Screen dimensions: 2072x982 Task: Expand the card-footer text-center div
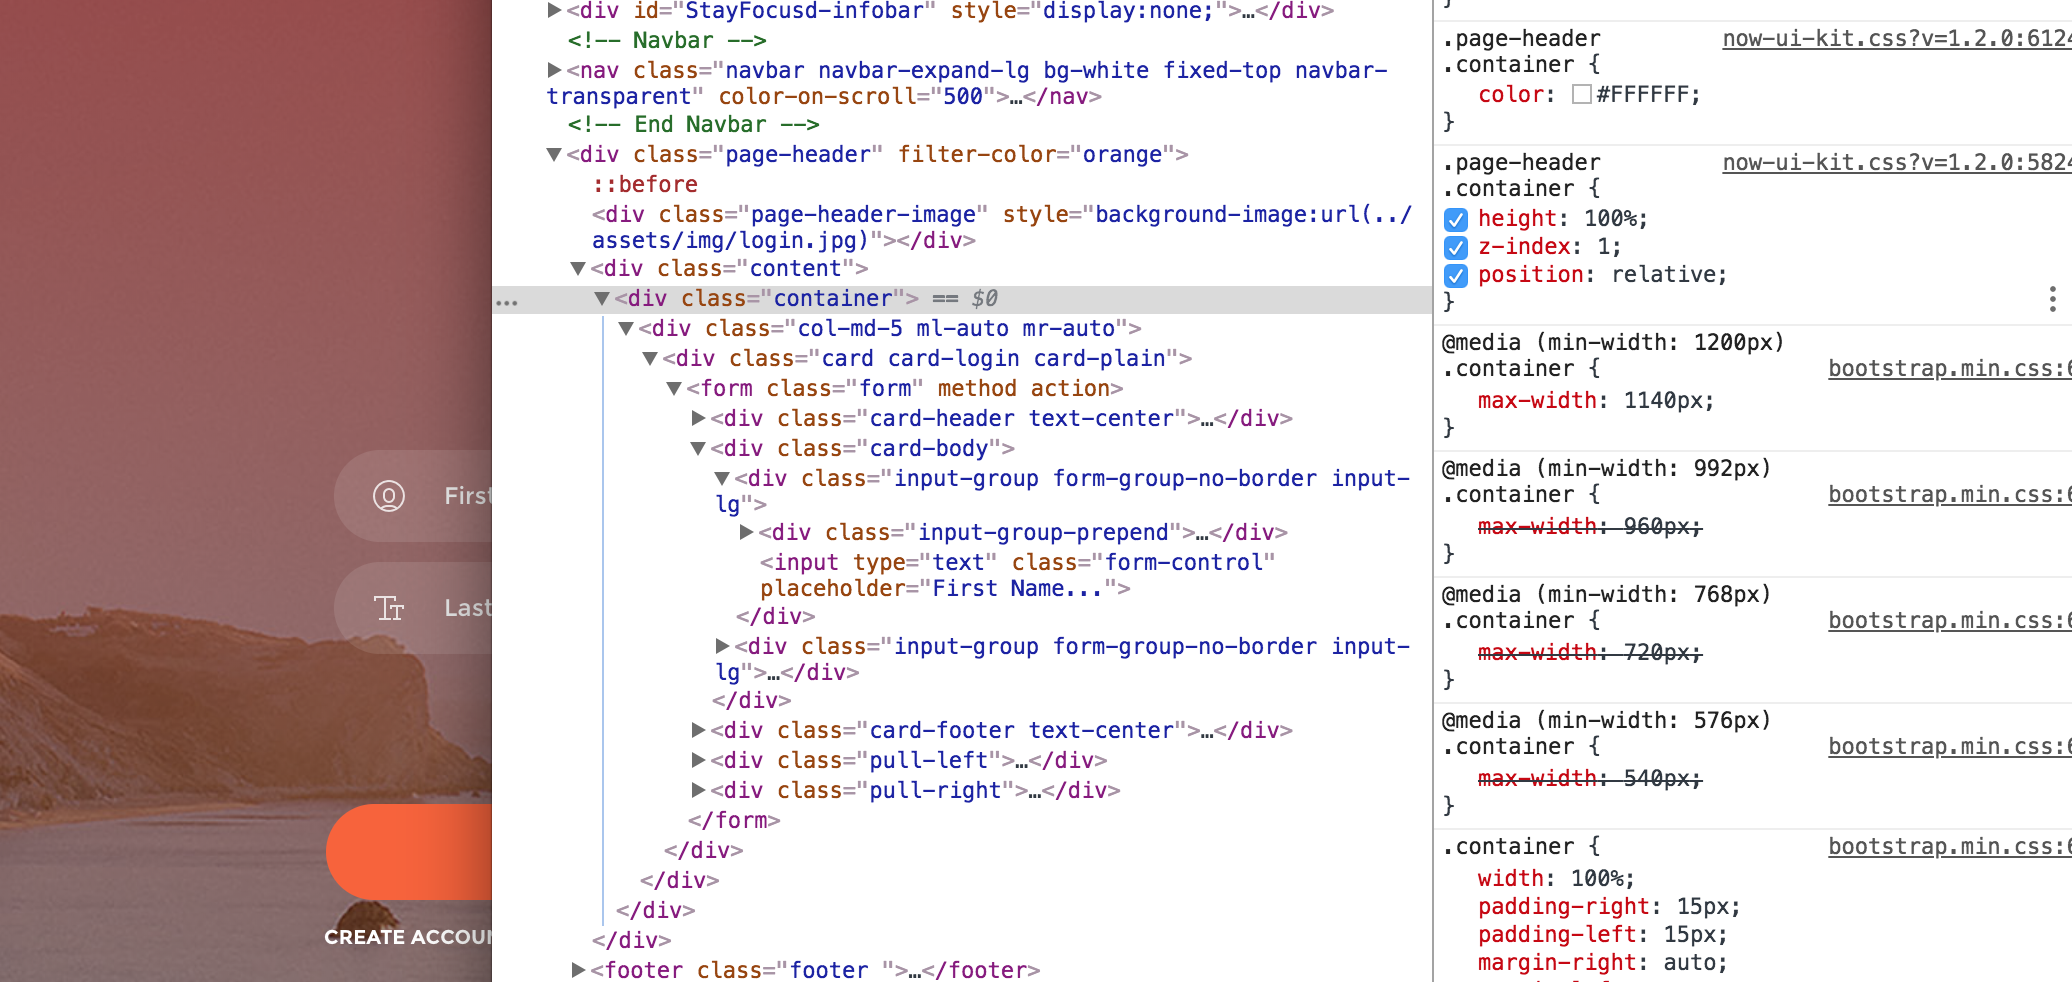[x=698, y=730]
